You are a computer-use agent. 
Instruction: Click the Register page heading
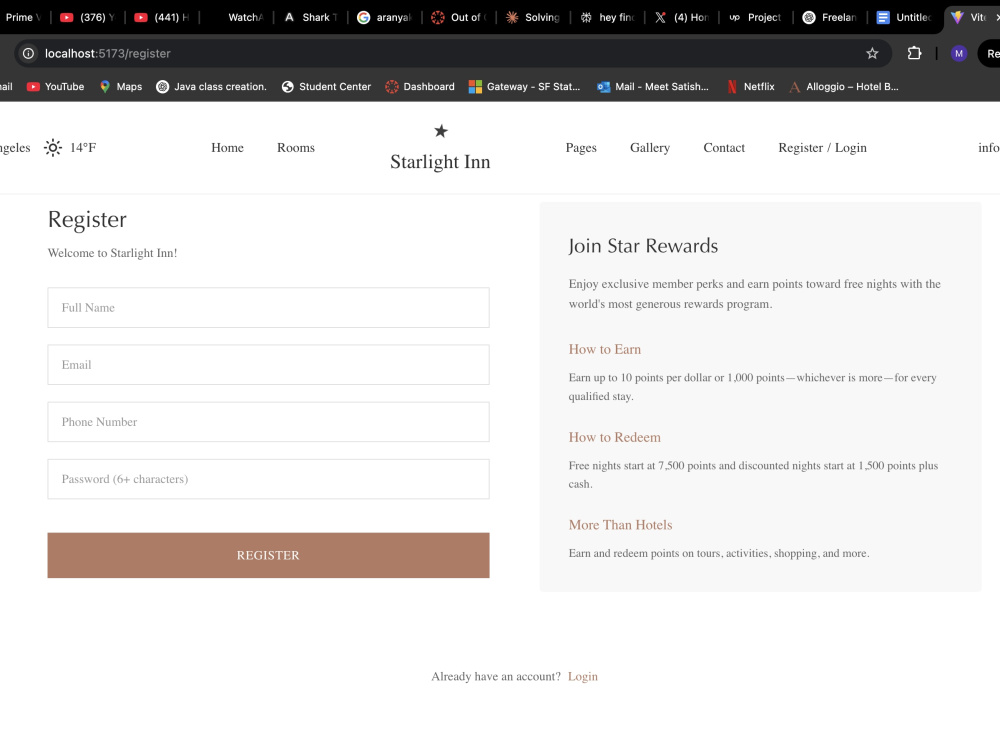pyautogui.click(x=87, y=220)
